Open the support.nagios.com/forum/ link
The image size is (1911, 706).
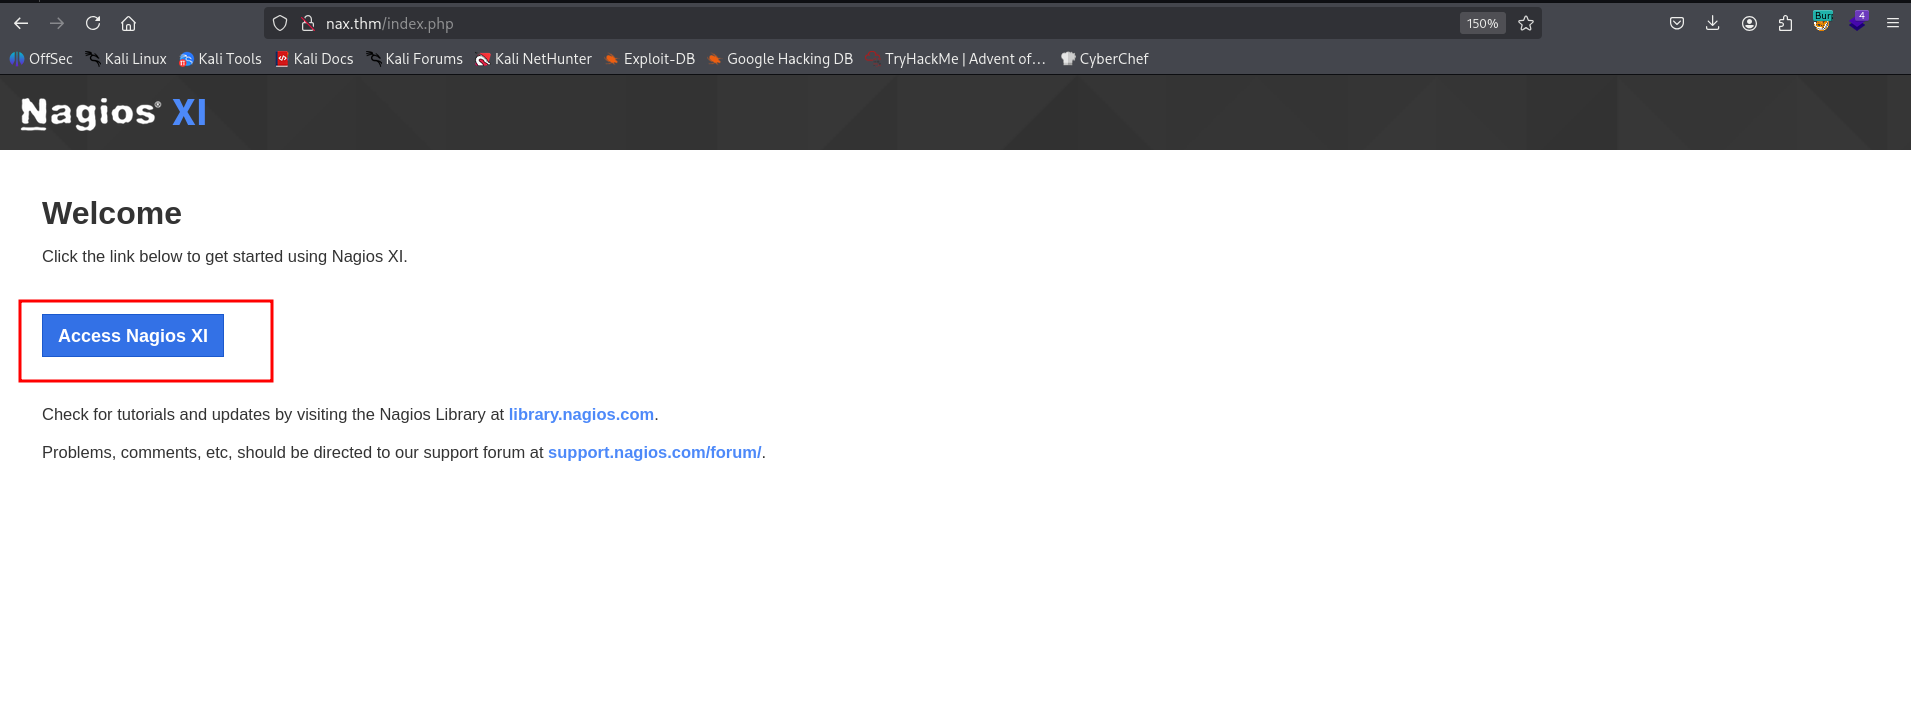click(654, 452)
